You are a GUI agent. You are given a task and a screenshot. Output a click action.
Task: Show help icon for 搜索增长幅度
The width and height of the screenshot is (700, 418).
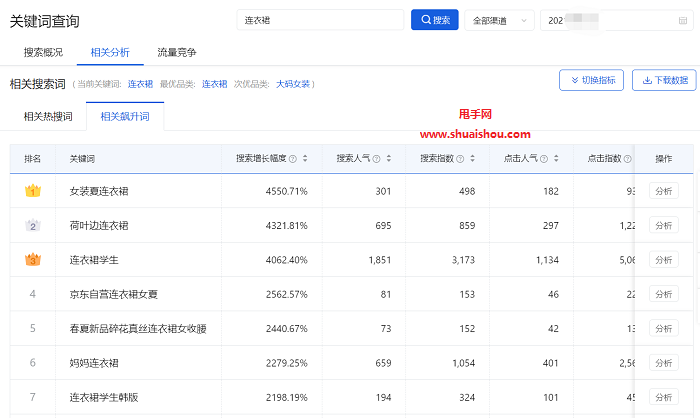click(293, 159)
